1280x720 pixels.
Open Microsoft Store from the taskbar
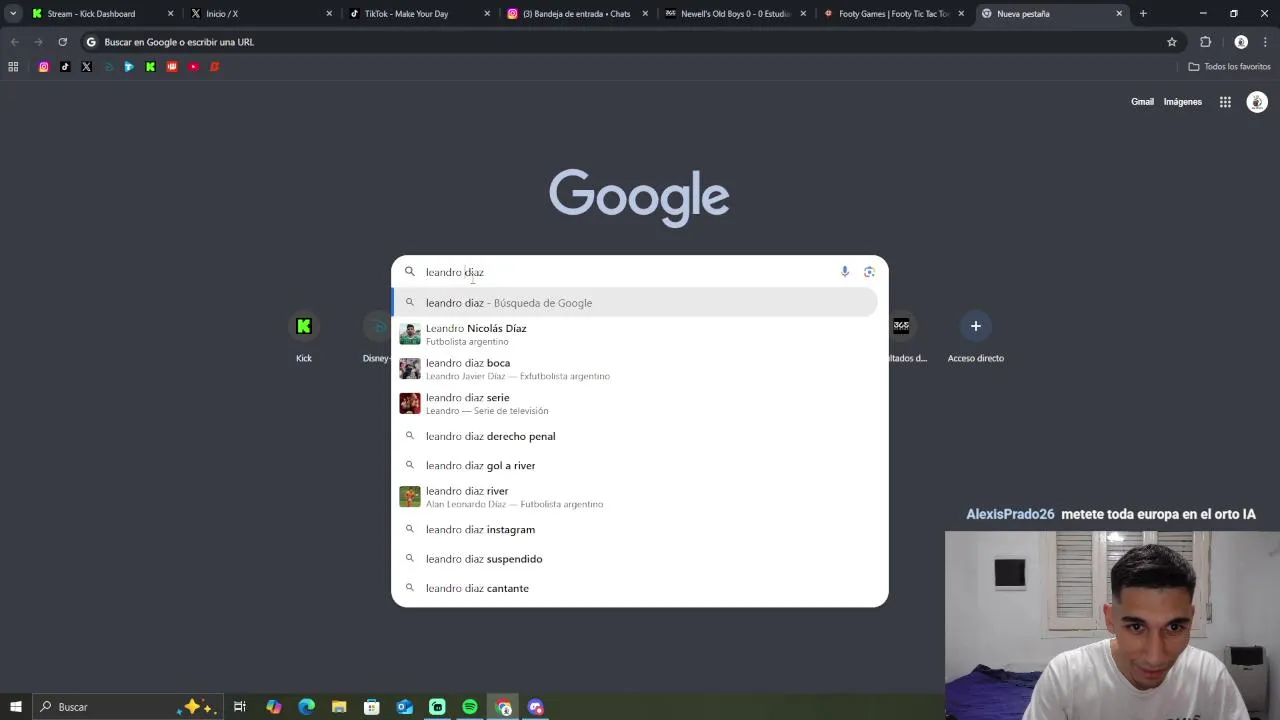(372, 707)
